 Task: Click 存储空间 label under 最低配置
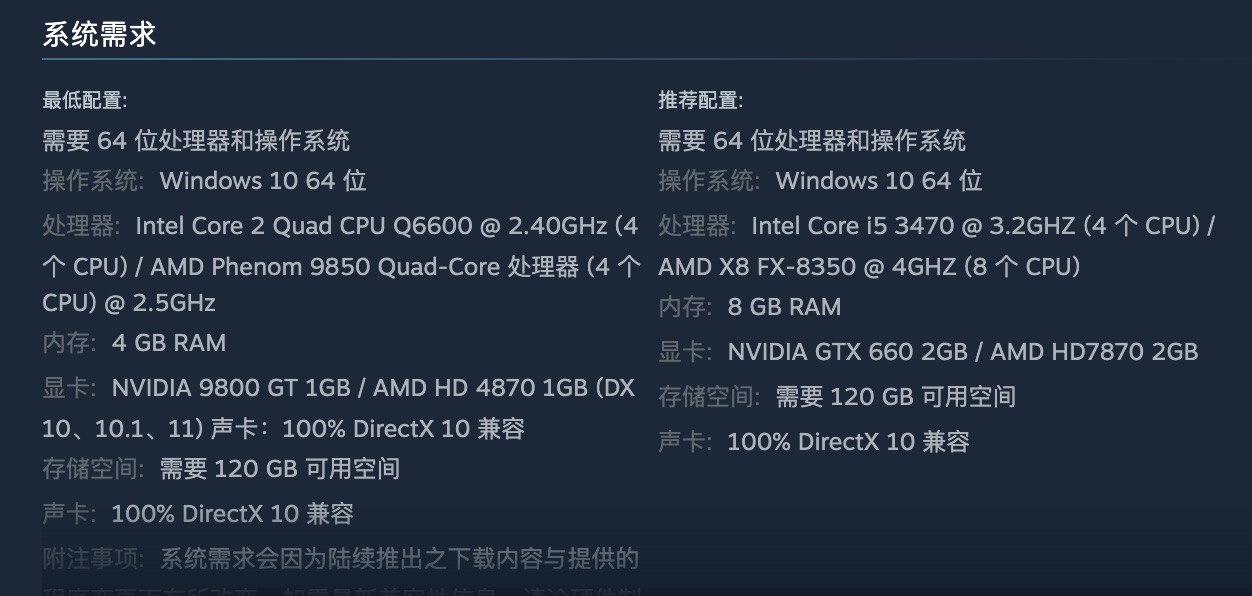click(x=93, y=469)
